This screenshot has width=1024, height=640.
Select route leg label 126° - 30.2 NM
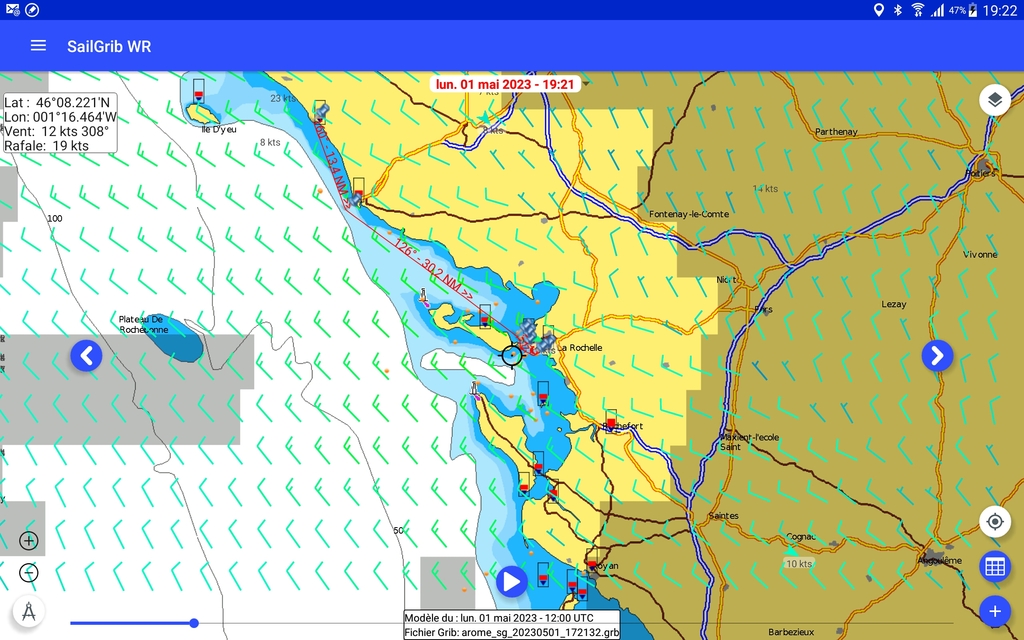[433, 268]
